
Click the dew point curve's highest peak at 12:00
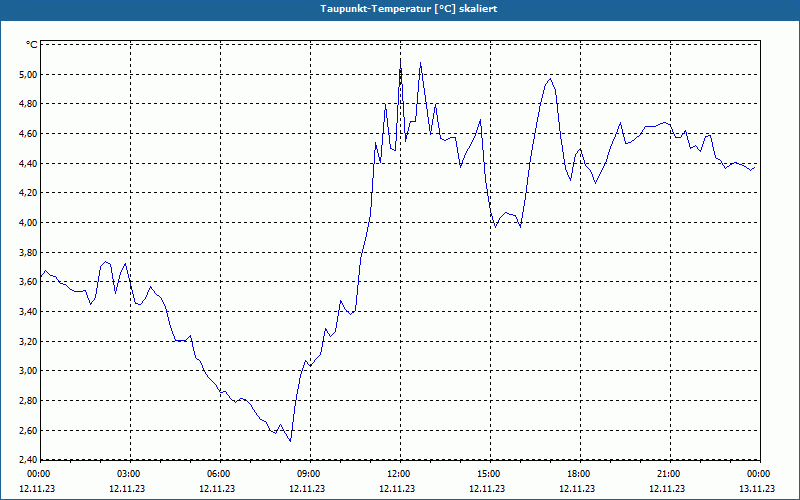pyautogui.click(x=401, y=60)
